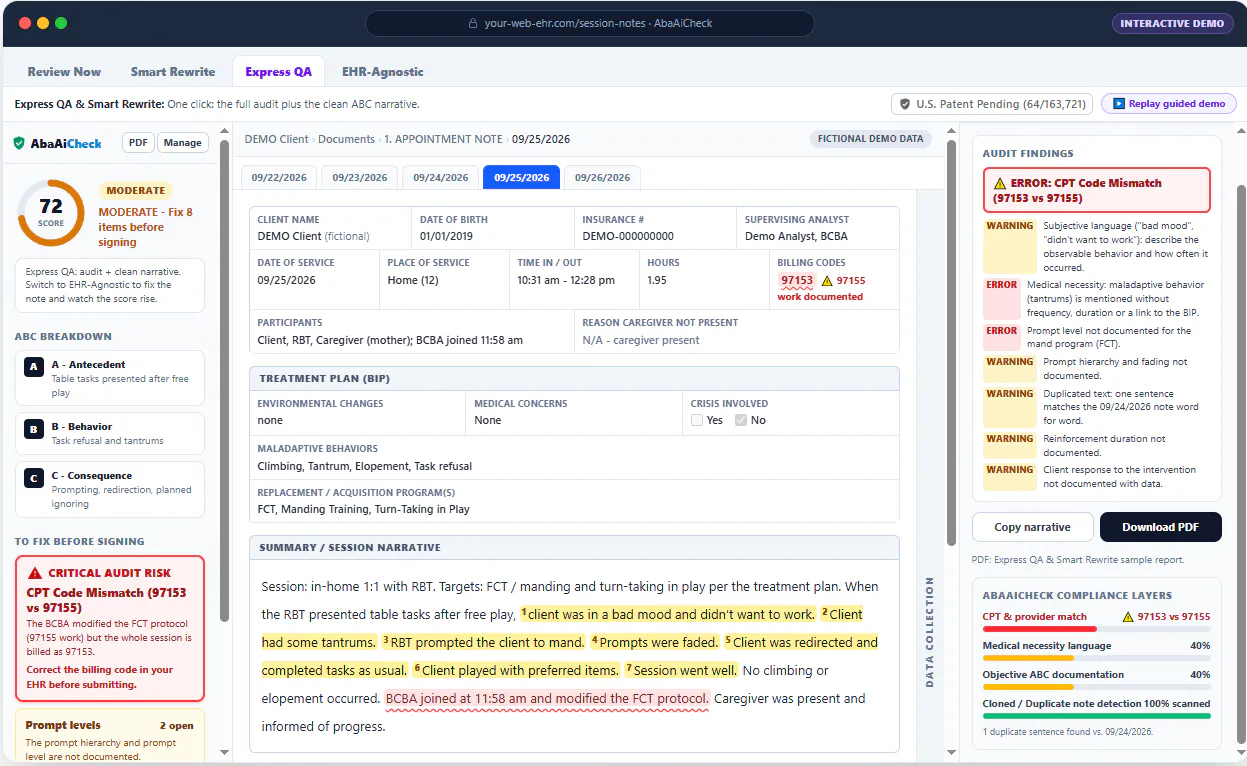Open the 09/23/2026 date tab
The width and height of the screenshot is (1247, 766).
pyautogui.click(x=360, y=177)
